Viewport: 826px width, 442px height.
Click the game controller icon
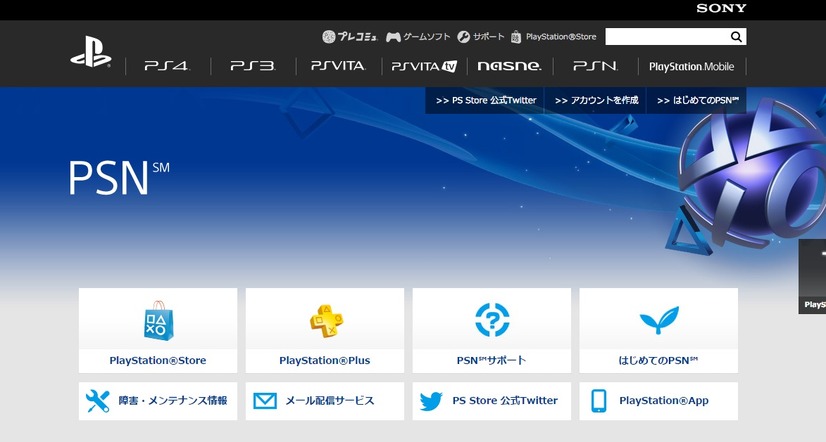(x=393, y=37)
